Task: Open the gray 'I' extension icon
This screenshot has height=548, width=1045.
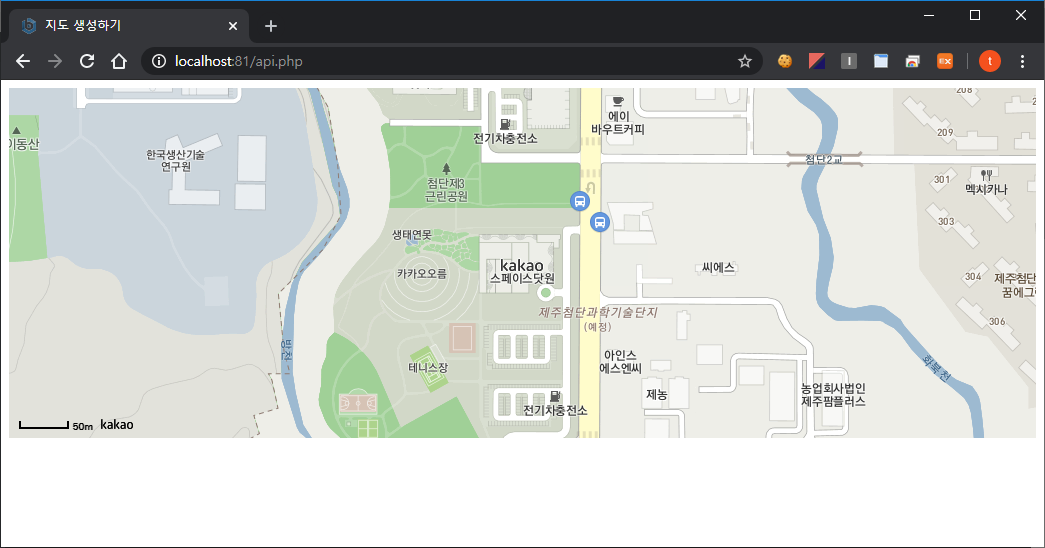Action: 848,61
